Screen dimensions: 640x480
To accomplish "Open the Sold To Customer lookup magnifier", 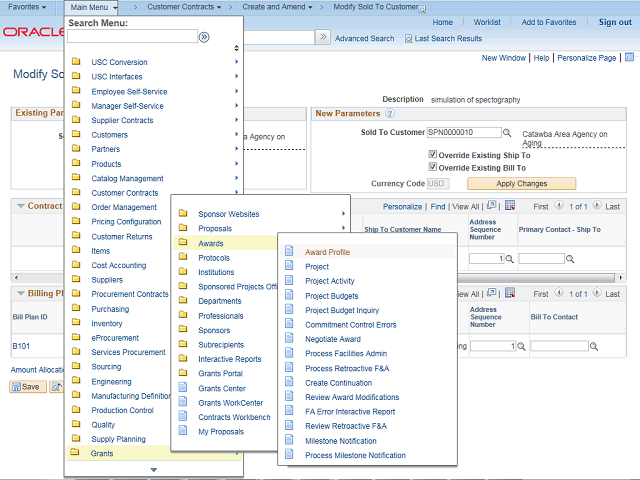I will pos(507,132).
